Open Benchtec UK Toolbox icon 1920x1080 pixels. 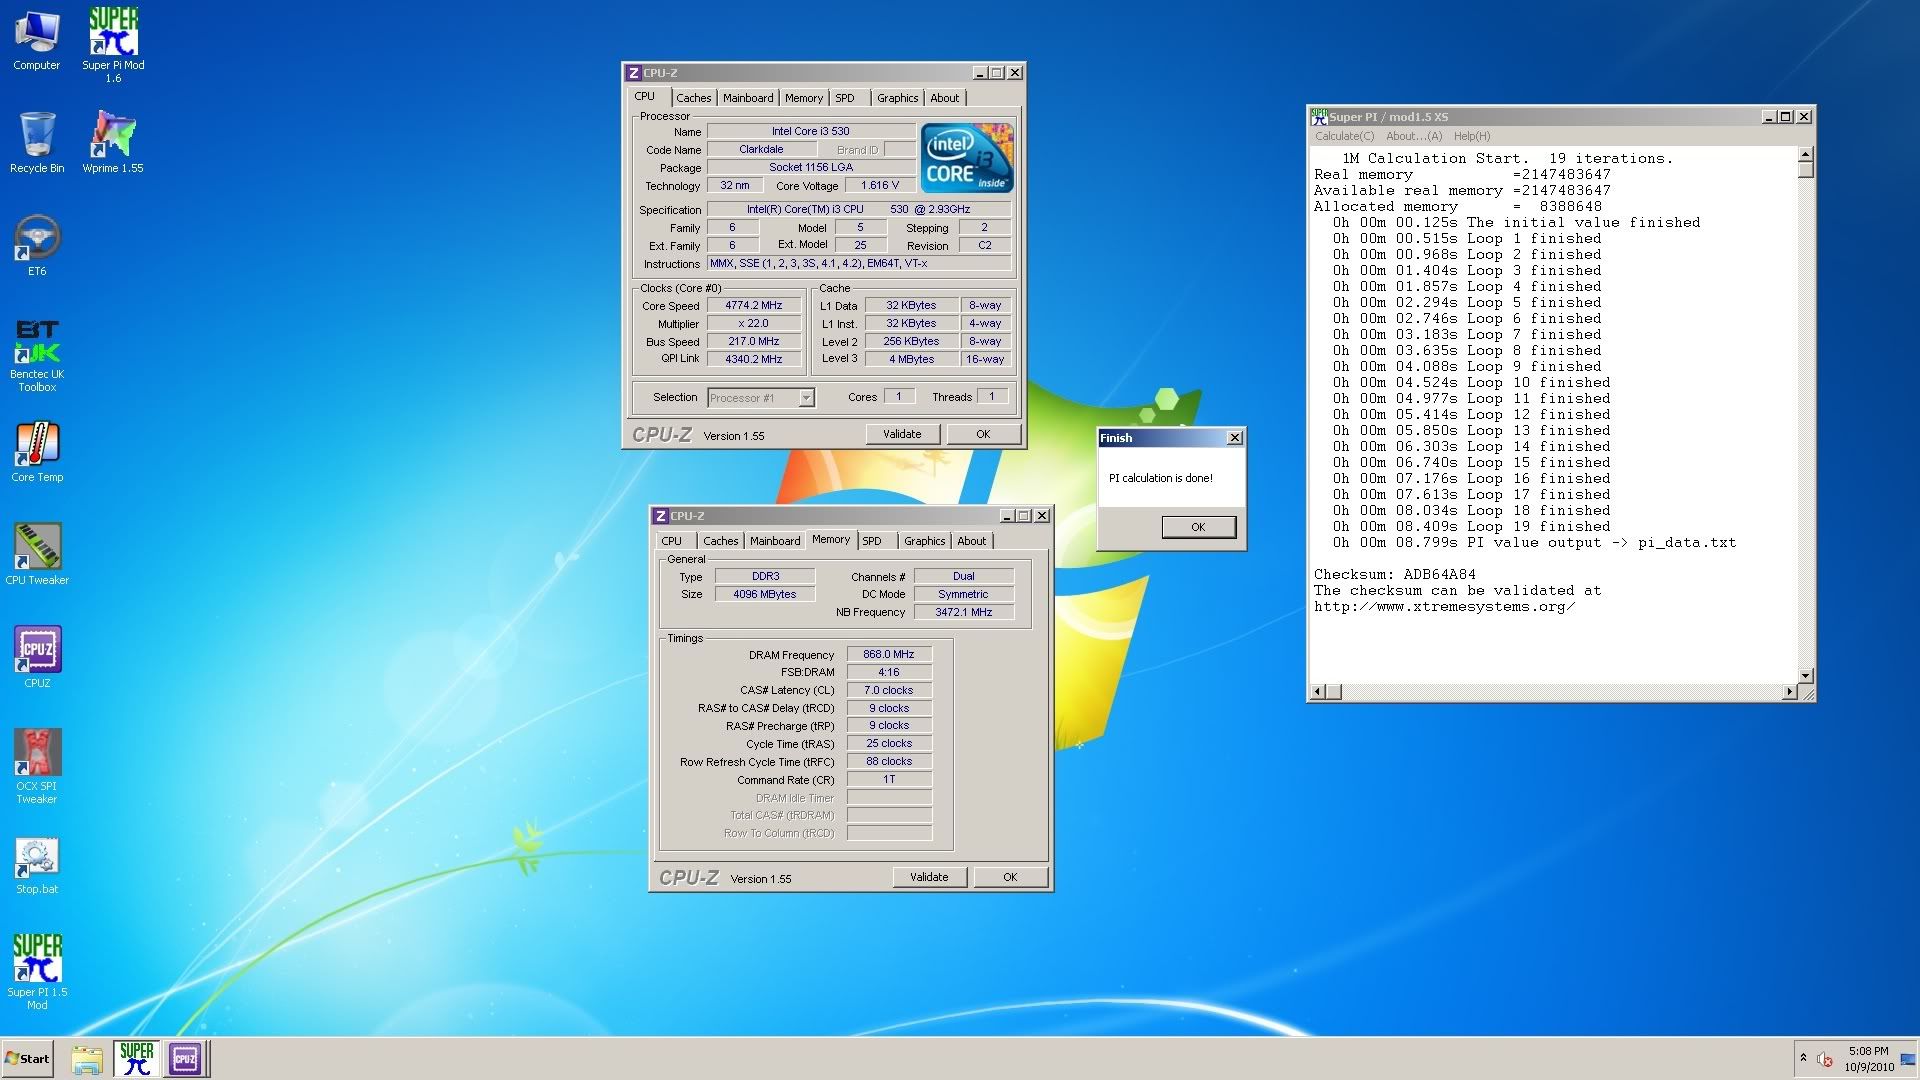pyautogui.click(x=37, y=343)
